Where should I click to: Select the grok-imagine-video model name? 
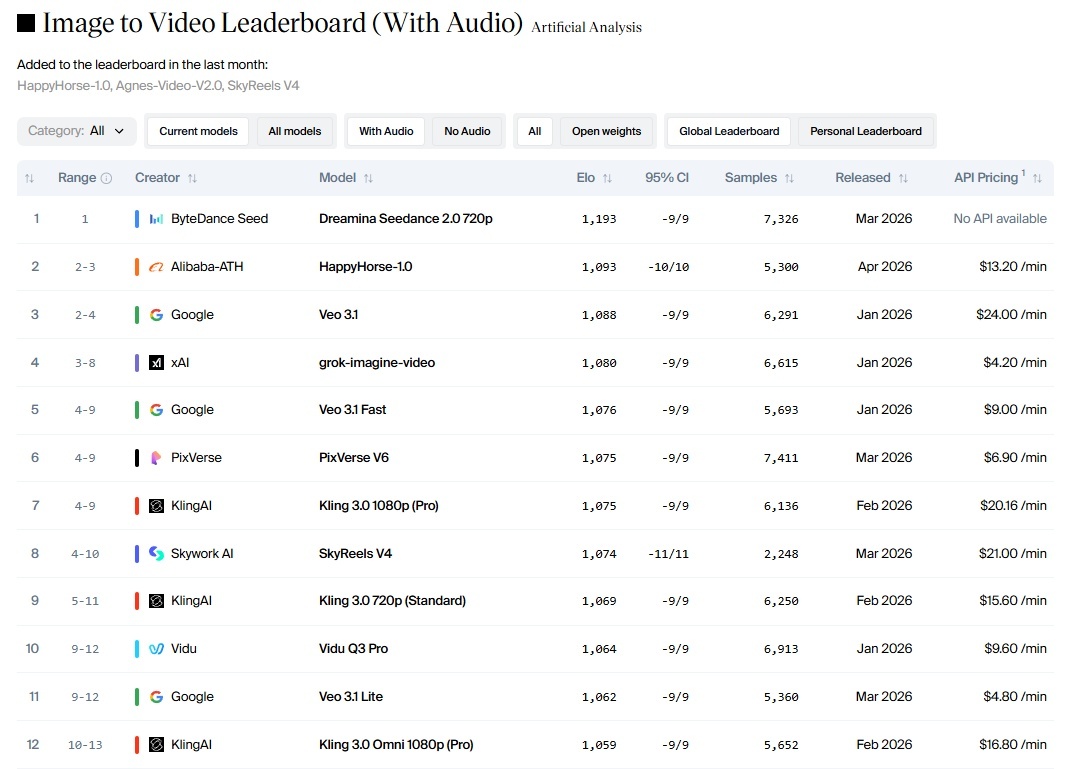[x=377, y=362]
